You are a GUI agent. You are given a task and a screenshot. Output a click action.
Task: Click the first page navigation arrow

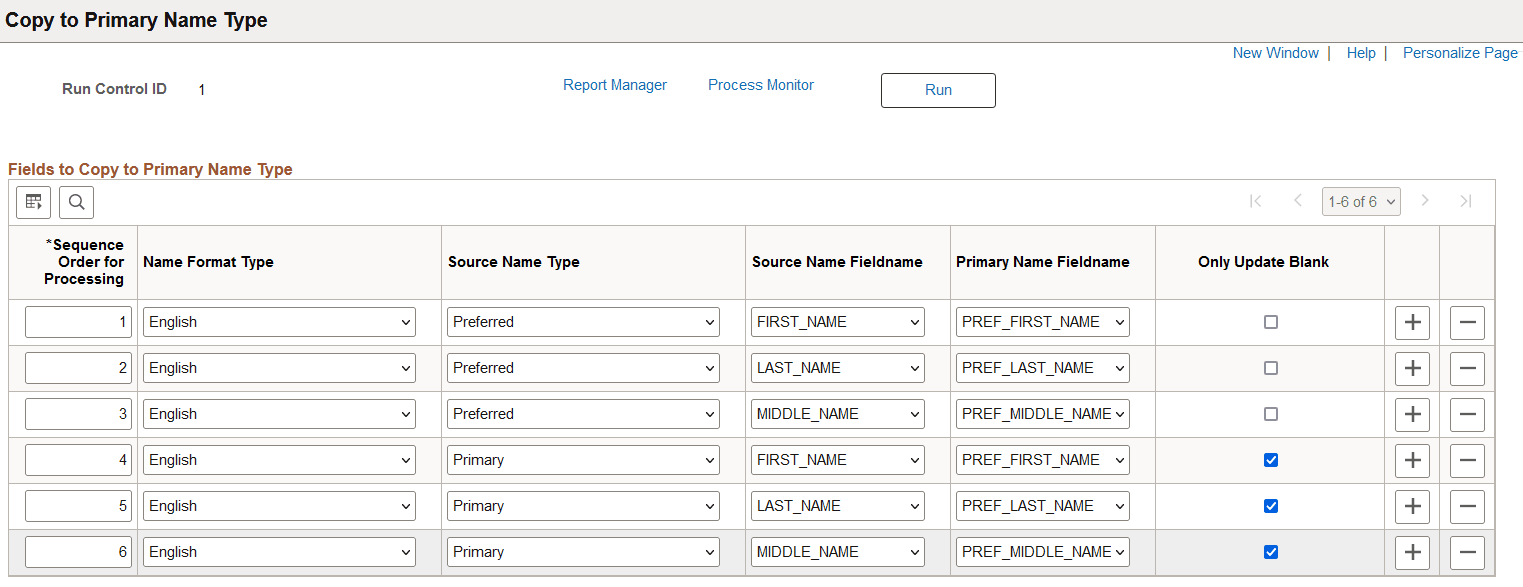pos(1255,201)
